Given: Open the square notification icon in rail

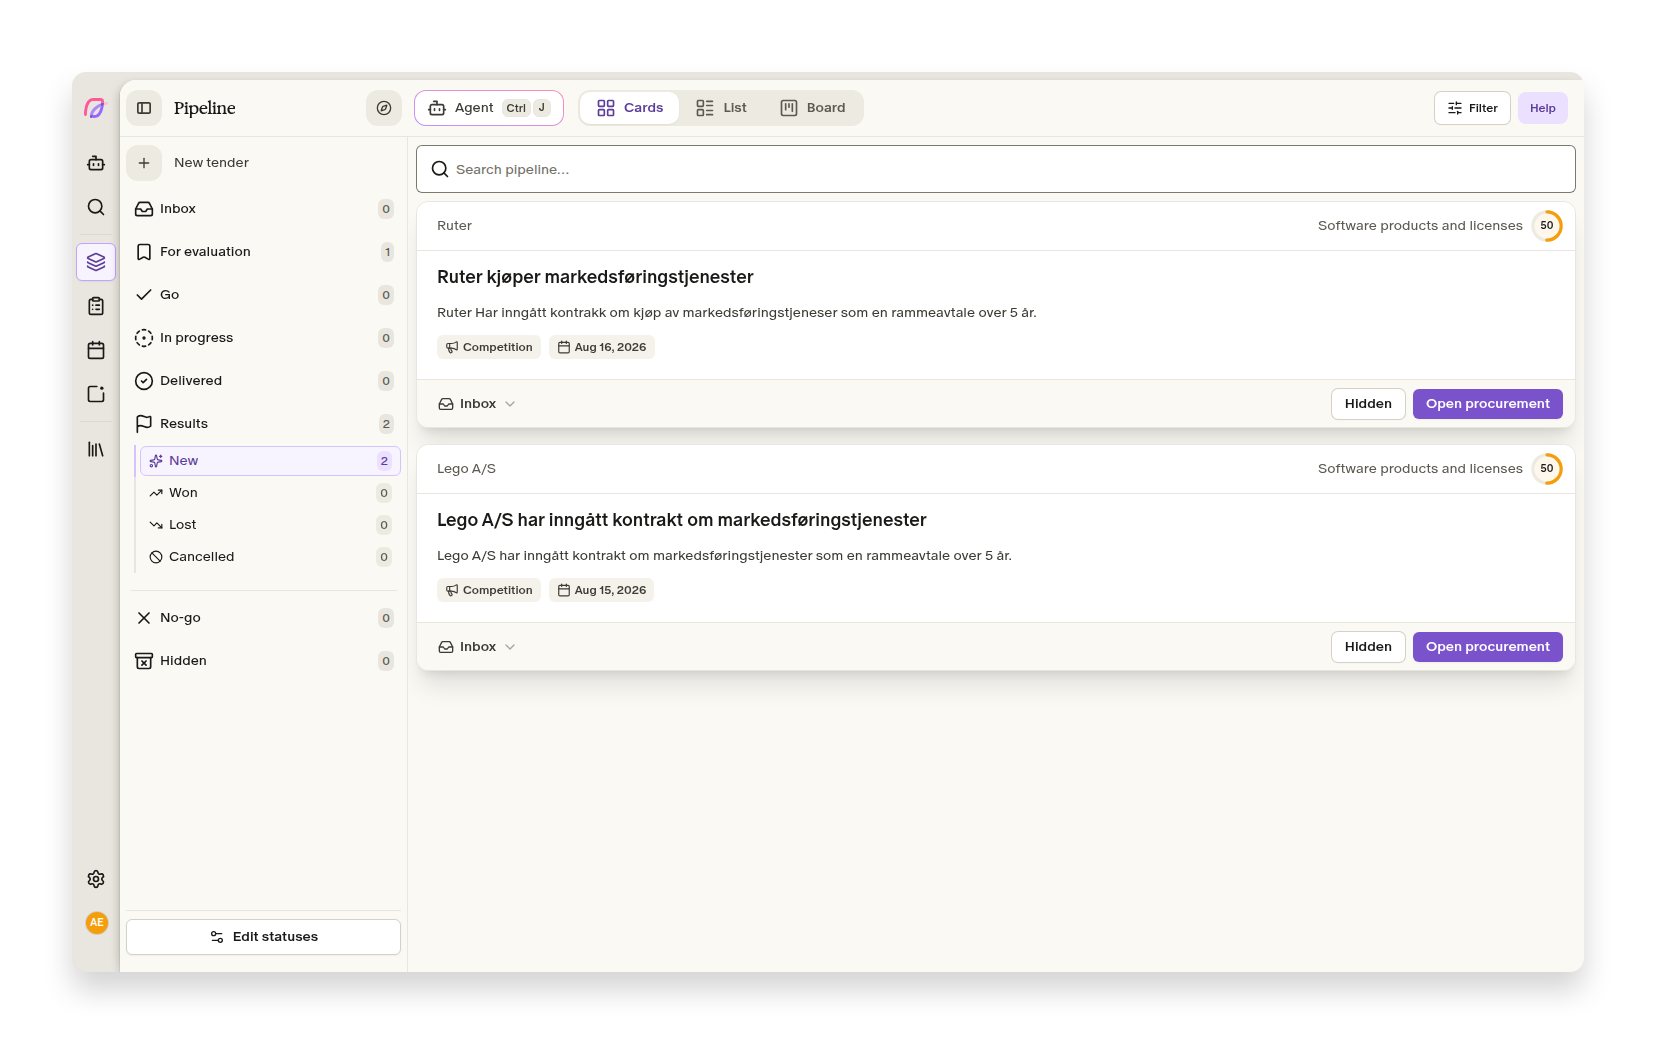Looking at the screenshot, I should (x=96, y=394).
